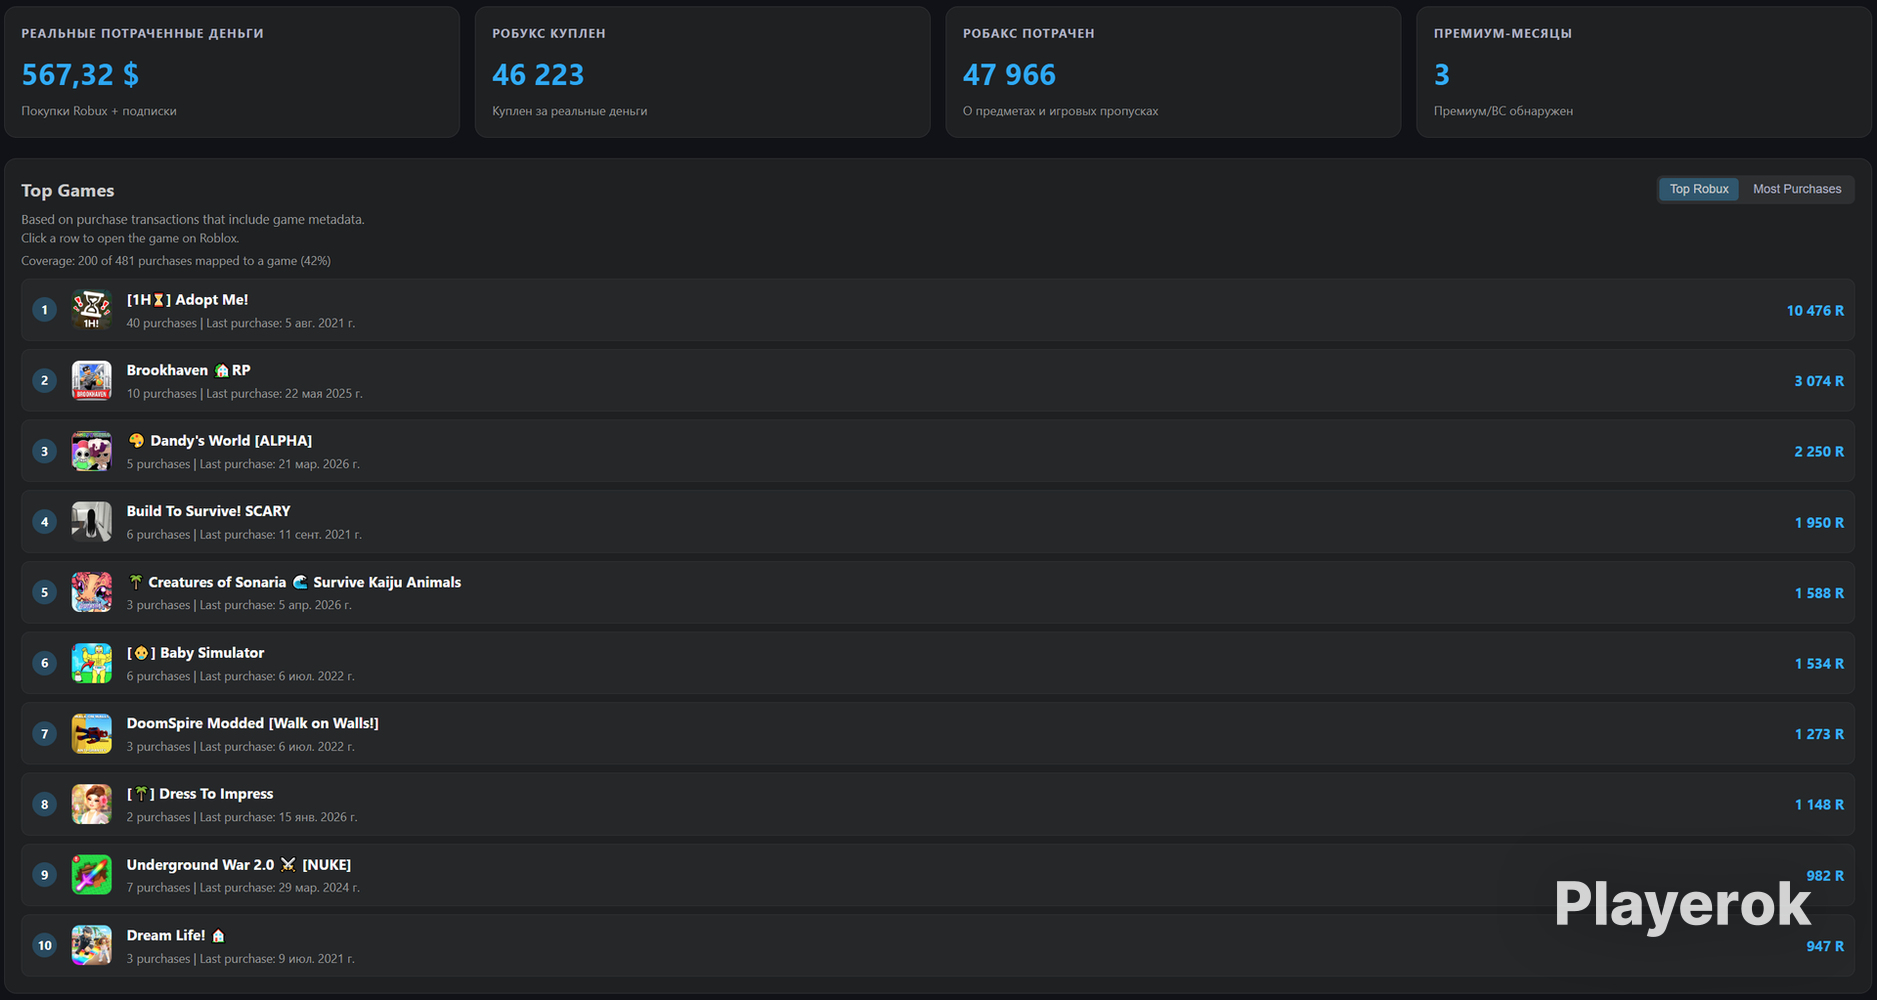Image resolution: width=1877 pixels, height=1000 pixels.
Task: Click rank badge number 7
Action: [x=44, y=734]
